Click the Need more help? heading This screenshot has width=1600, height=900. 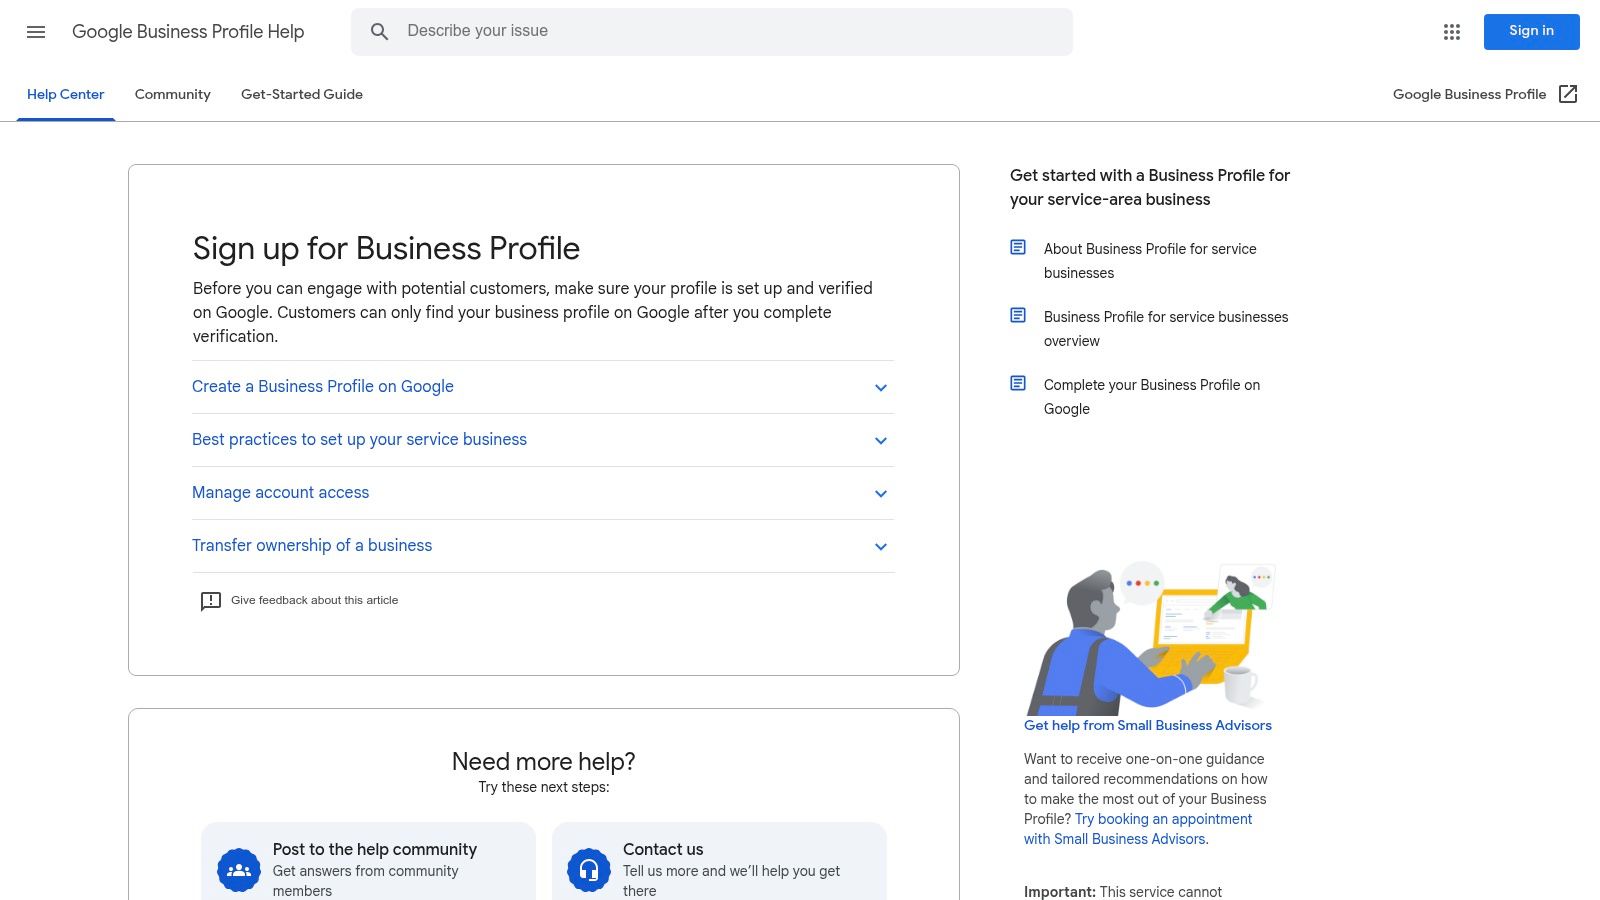(x=544, y=761)
